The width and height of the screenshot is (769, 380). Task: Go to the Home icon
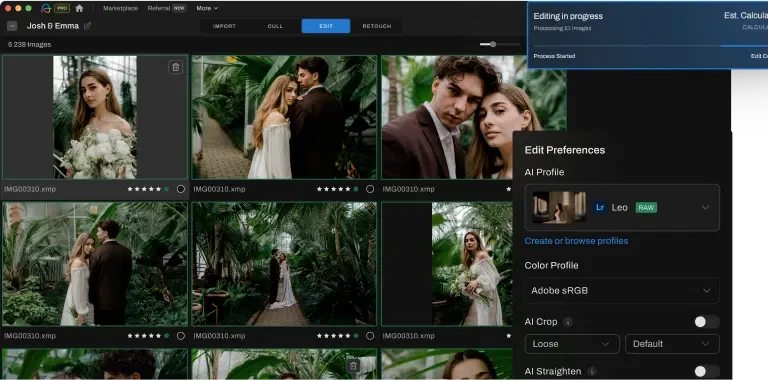tap(79, 8)
